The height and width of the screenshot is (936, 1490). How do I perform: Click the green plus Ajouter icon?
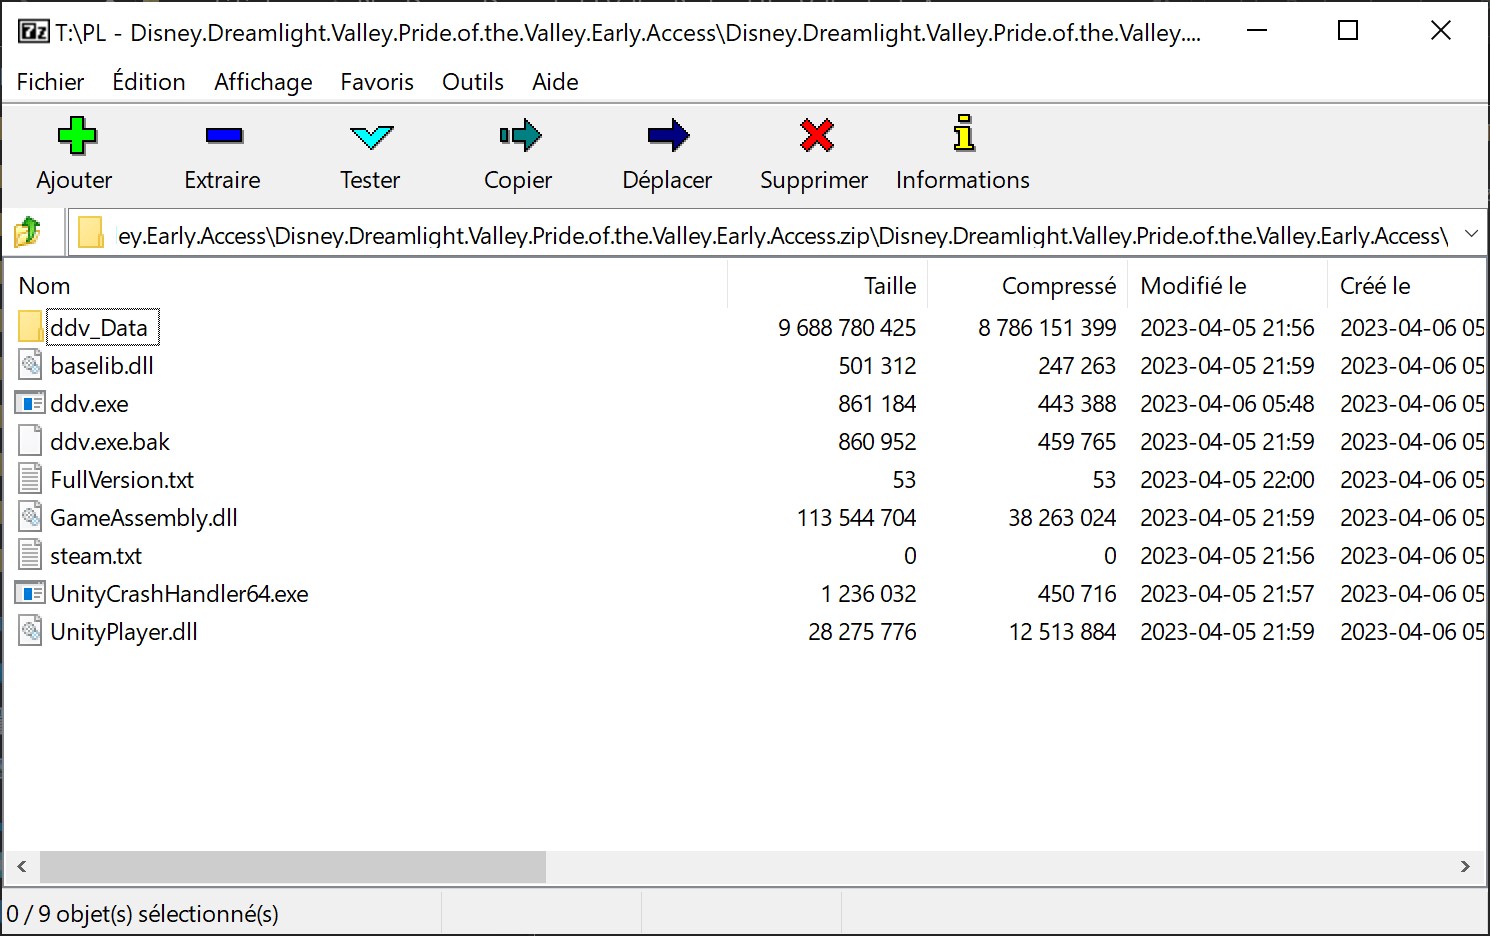point(76,136)
